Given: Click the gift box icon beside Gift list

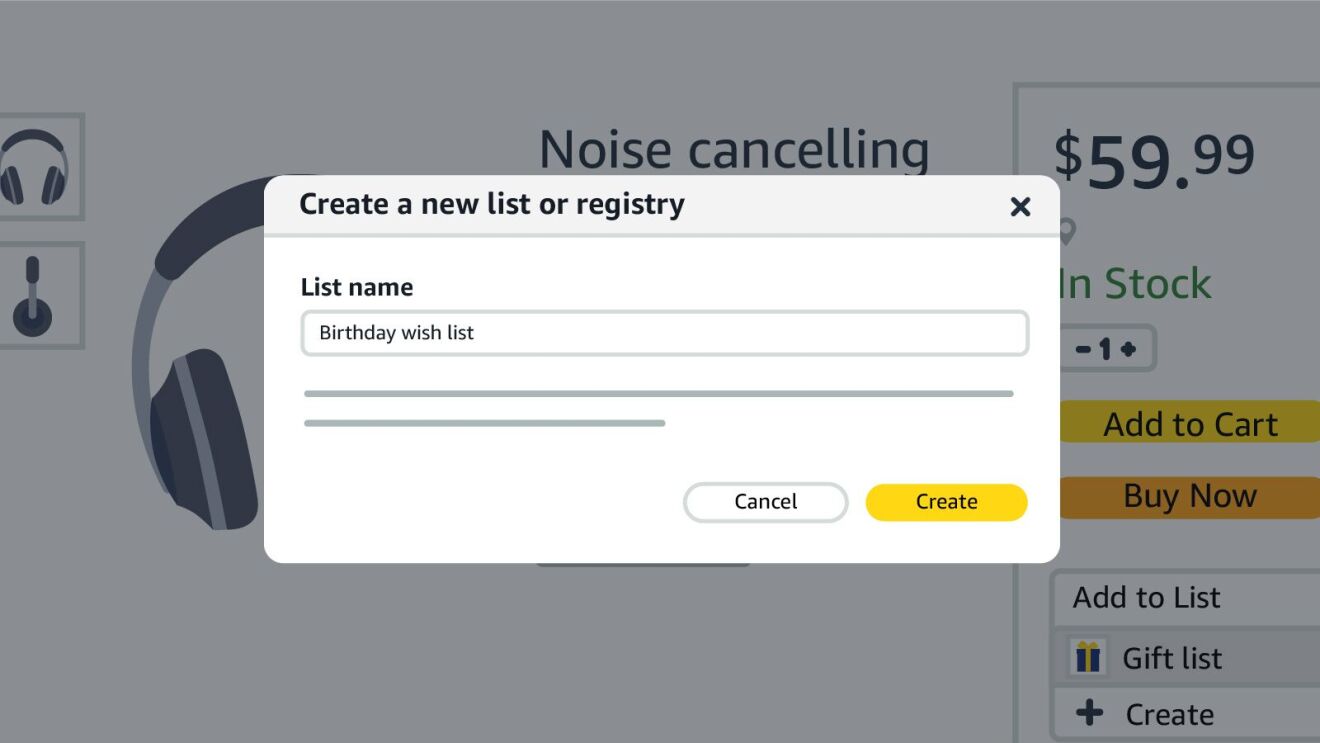Looking at the screenshot, I should click(1088, 658).
